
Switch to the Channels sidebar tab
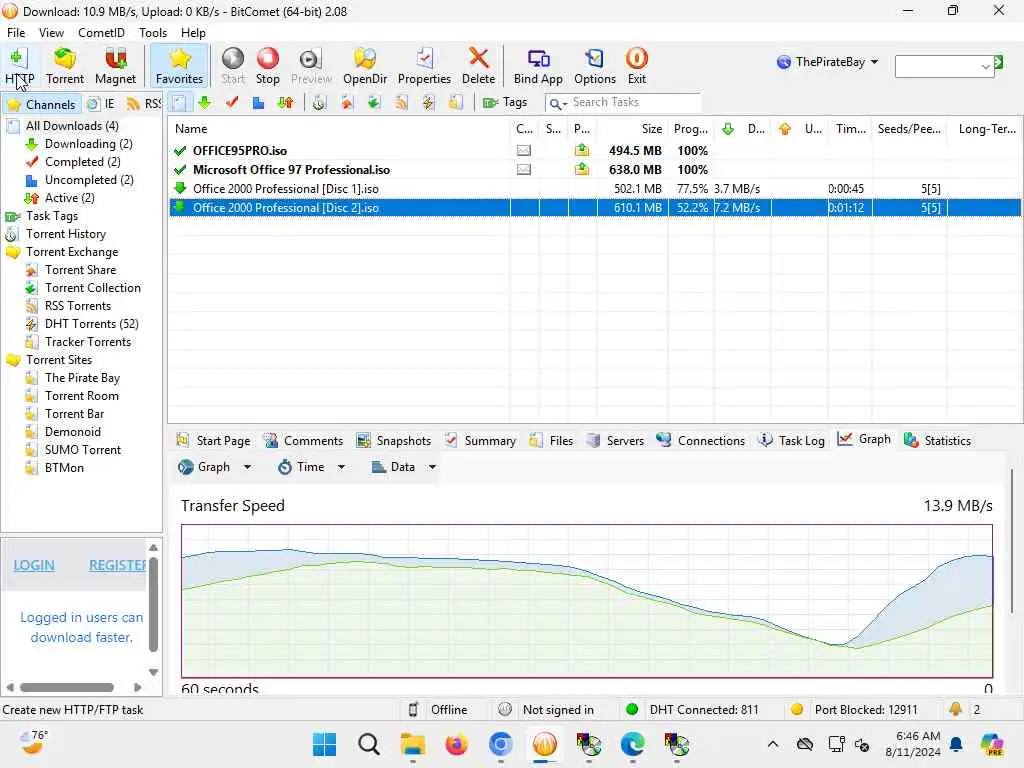[42, 104]
